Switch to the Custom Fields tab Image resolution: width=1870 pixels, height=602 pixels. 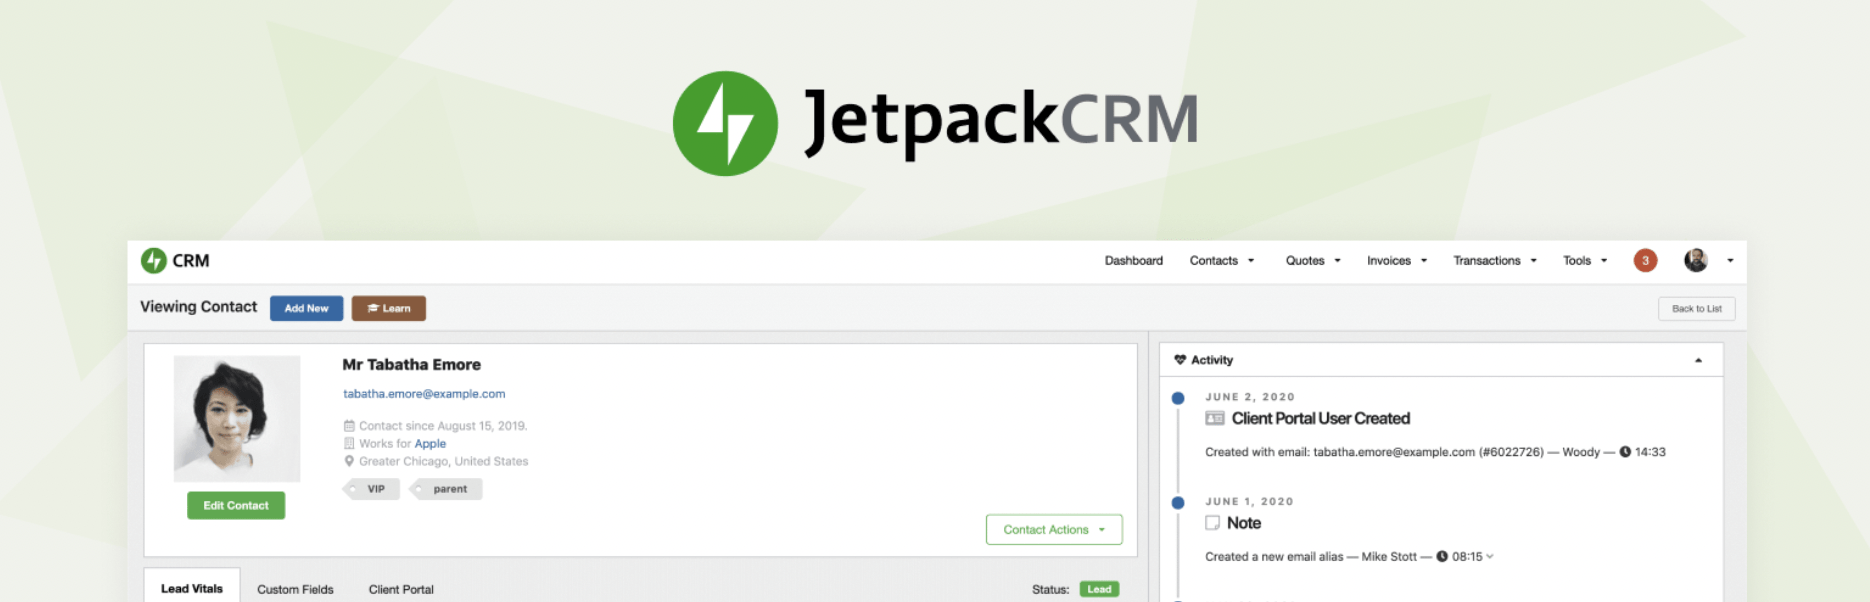click(x=295, y=590)
